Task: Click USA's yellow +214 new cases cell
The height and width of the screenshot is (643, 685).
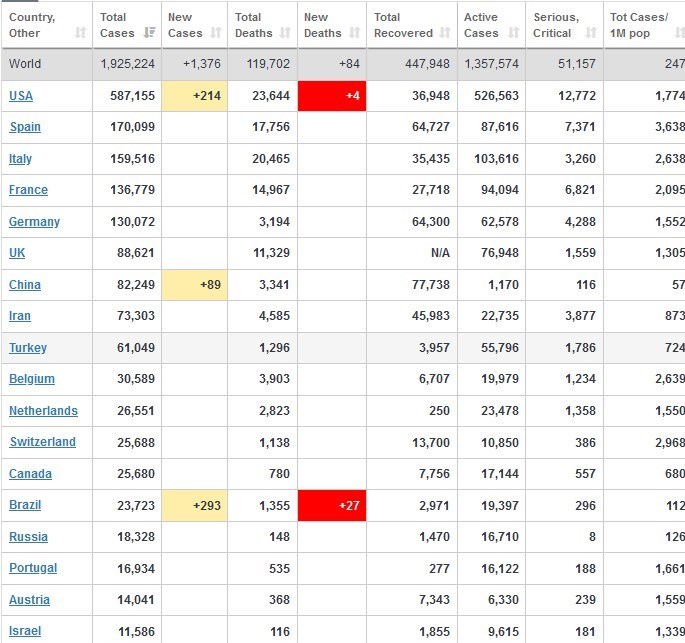Action: click(194, 96)
